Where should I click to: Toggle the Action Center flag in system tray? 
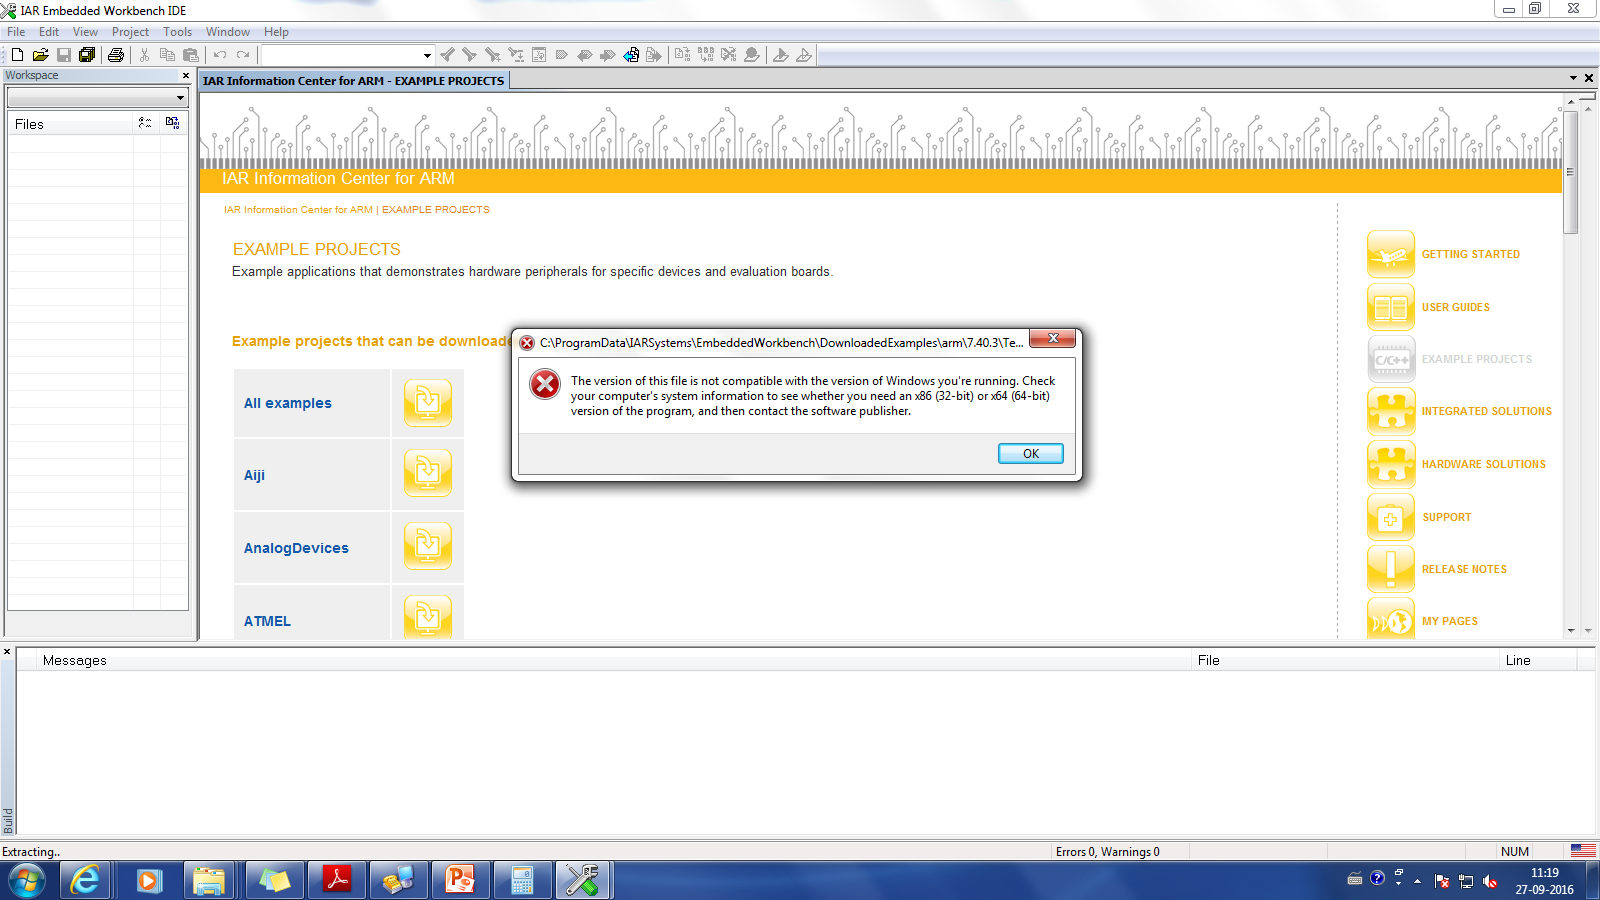1441,882
